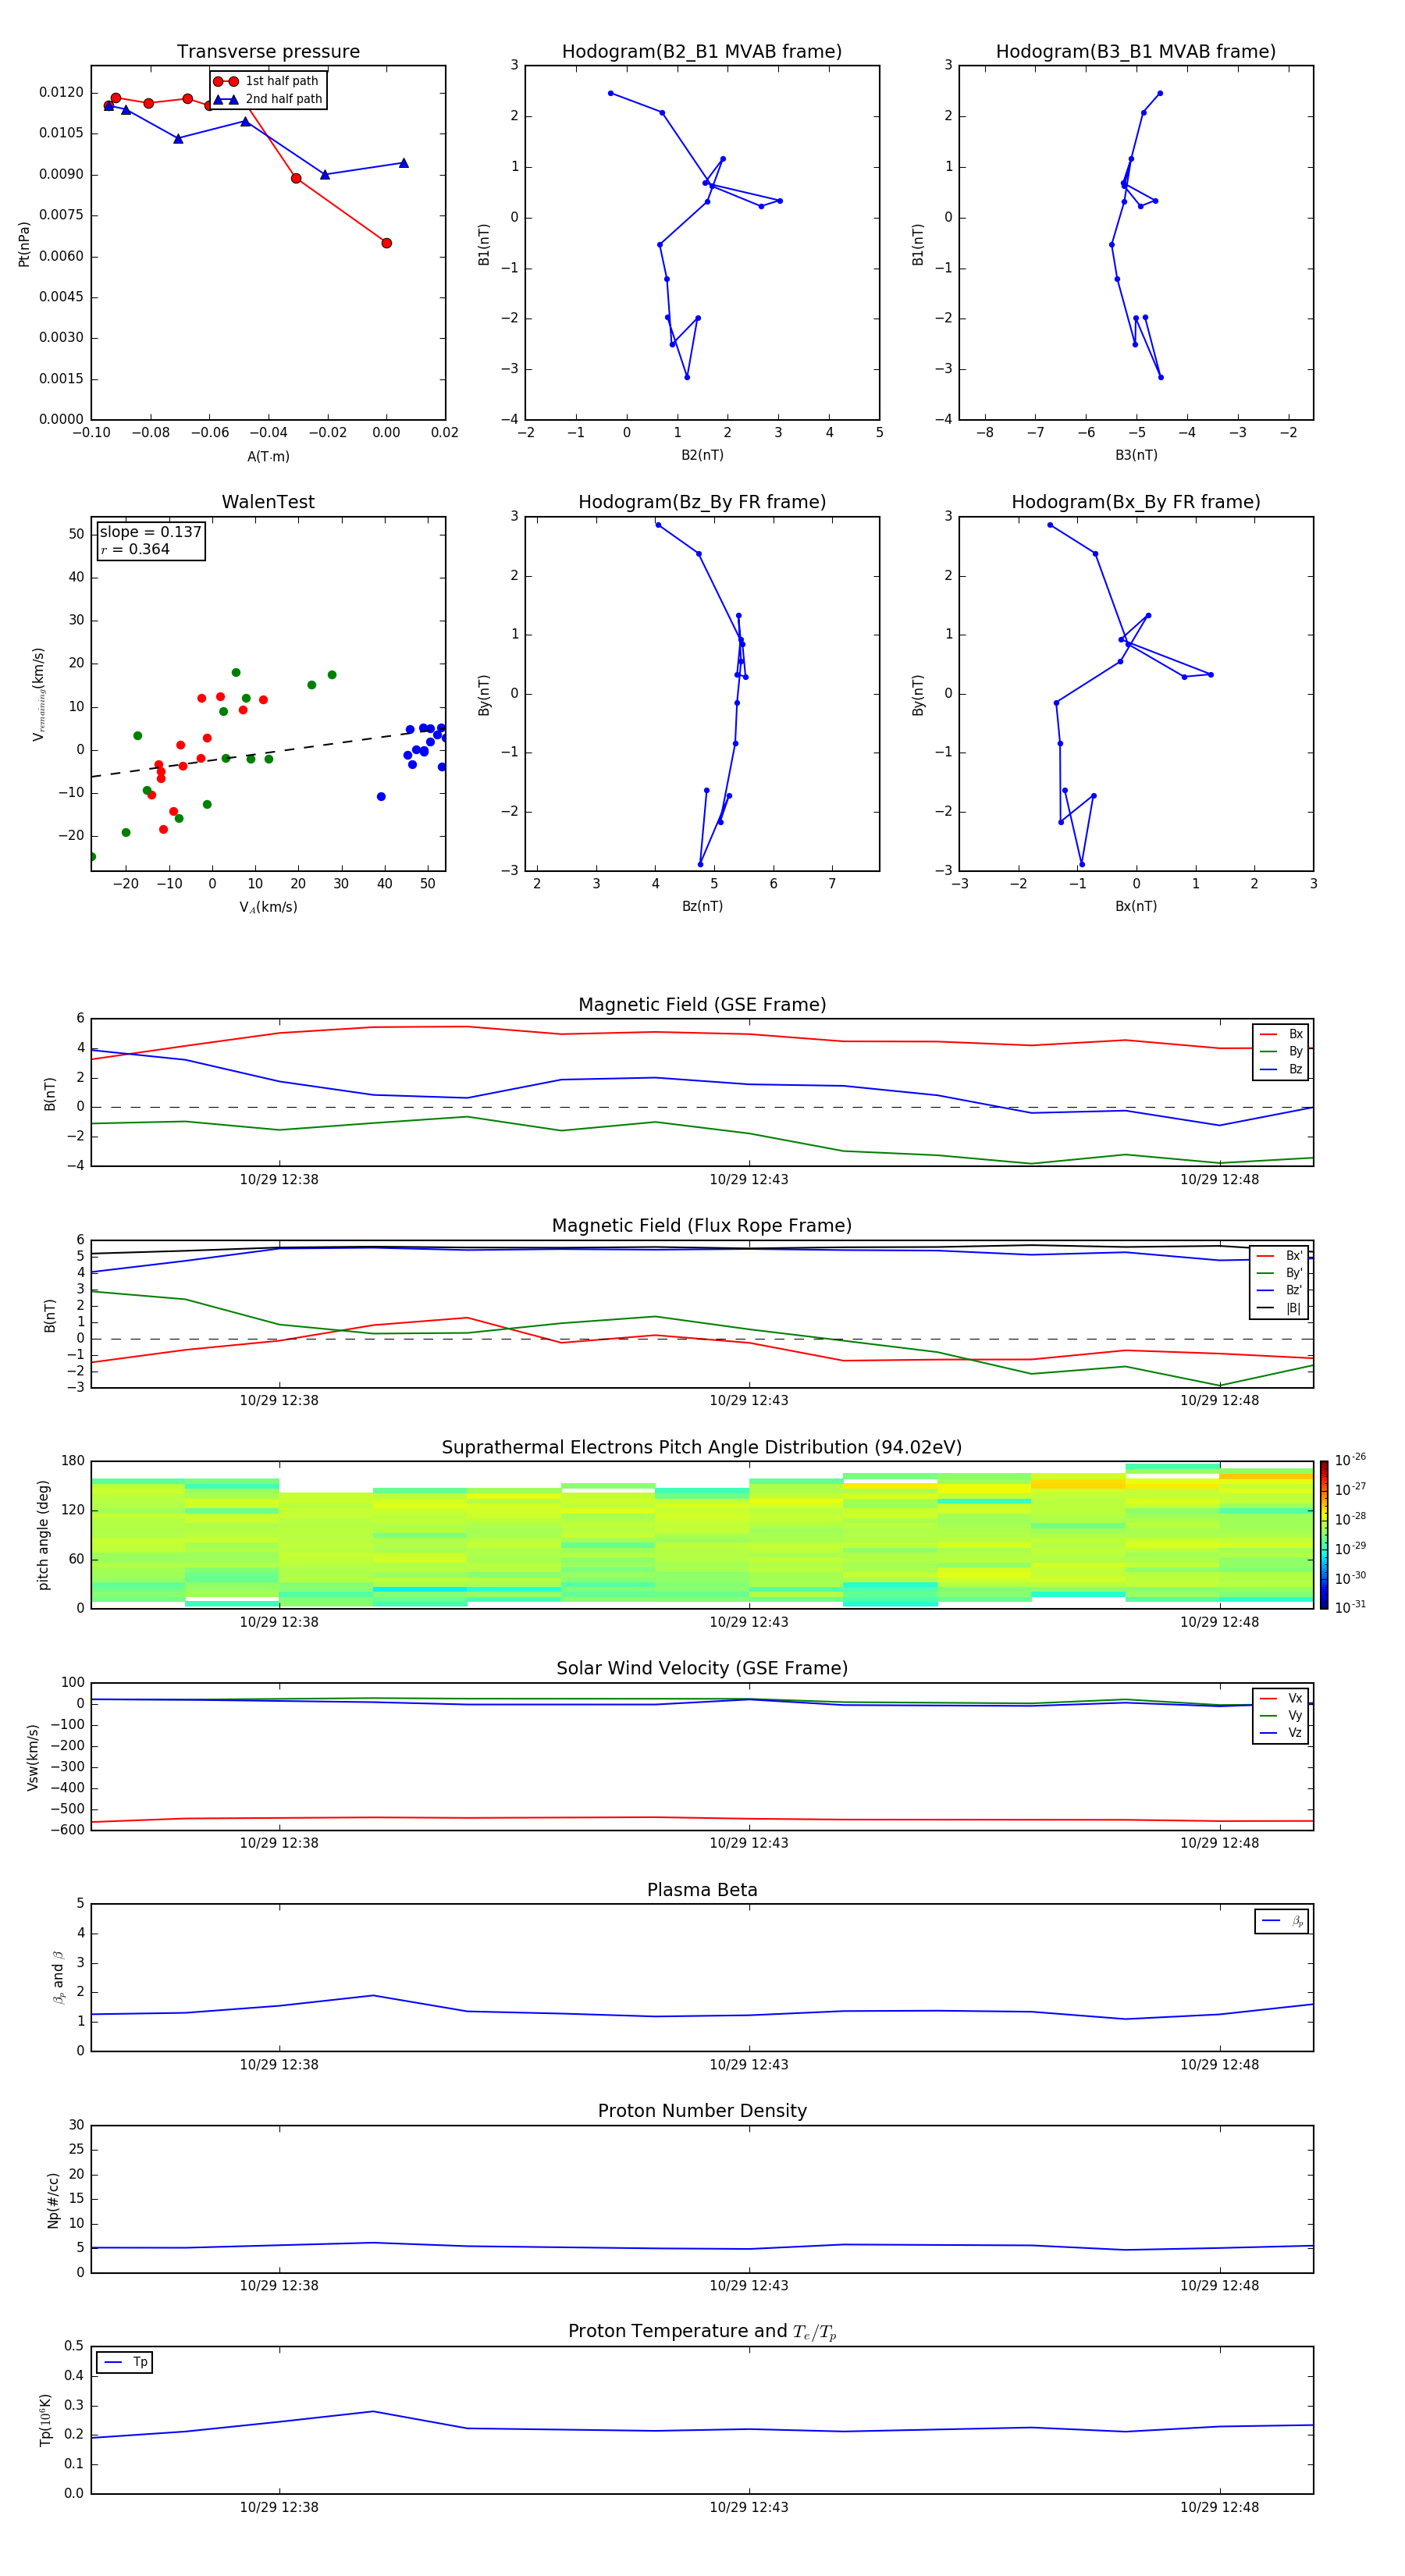Click the "Np(#/cc)" y-axis label
The image size is (1405, 2576).
53,2200
